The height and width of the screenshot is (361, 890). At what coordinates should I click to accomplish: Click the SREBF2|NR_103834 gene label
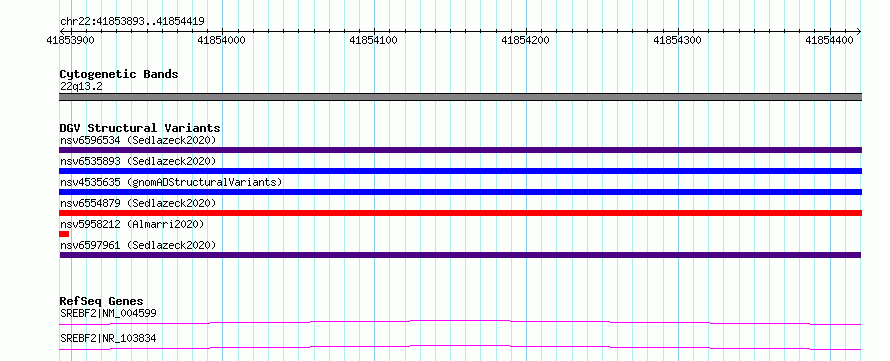coord(108,339)
